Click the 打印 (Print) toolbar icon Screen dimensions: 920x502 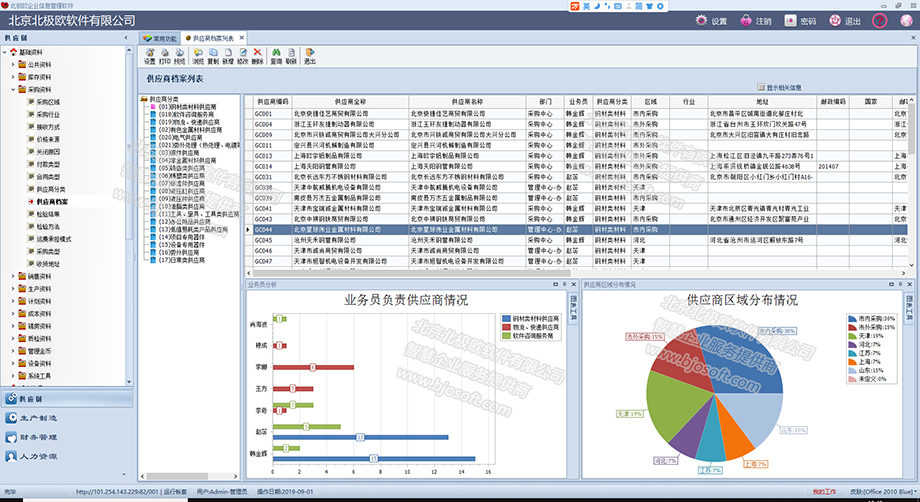click(x=164, y=54)
